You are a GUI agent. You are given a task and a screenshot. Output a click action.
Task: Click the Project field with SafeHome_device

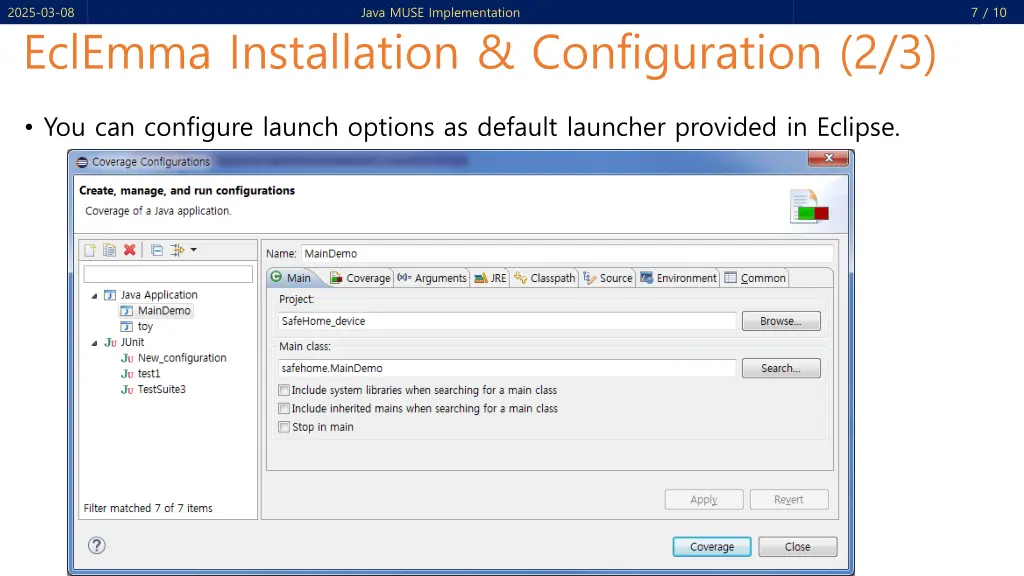(x=507, y=321)
